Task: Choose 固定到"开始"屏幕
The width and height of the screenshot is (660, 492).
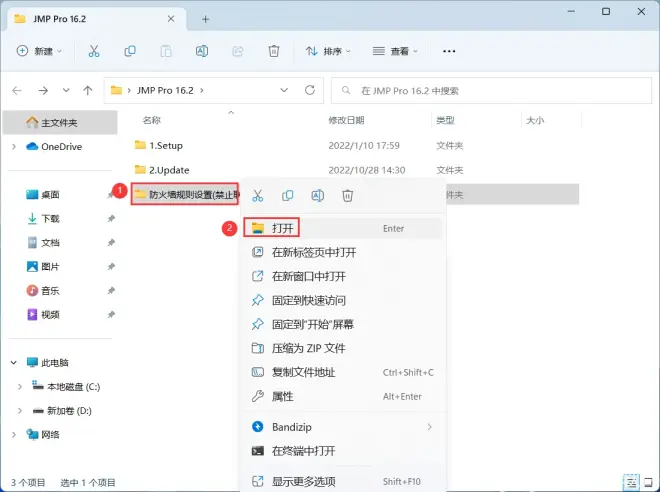Action: [343, 324]
